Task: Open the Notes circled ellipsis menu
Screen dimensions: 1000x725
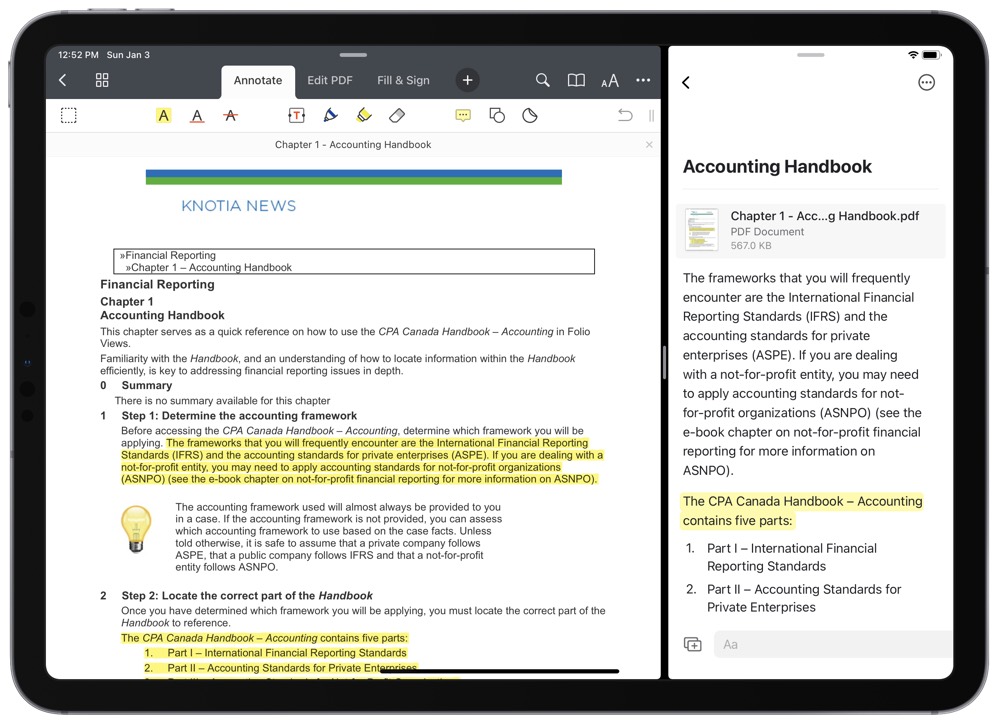Action: (x=927, y=82)
